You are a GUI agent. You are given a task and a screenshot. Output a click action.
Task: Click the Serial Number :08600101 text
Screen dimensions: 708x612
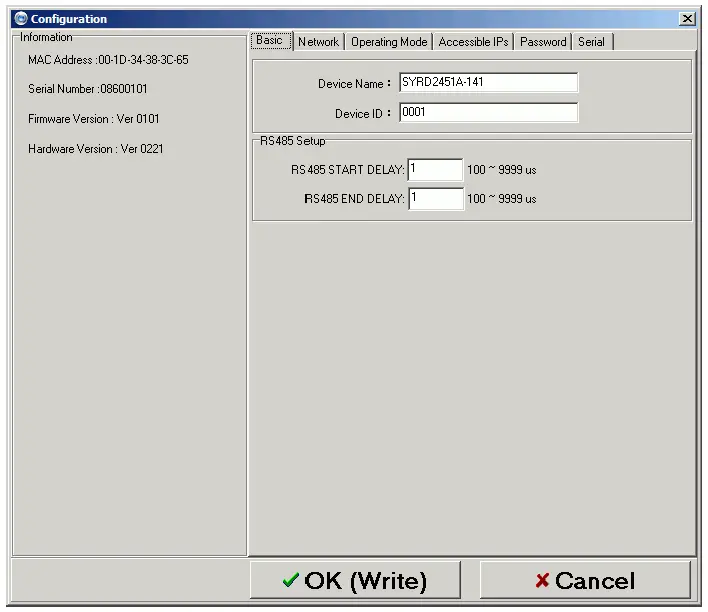click(88, 89)
